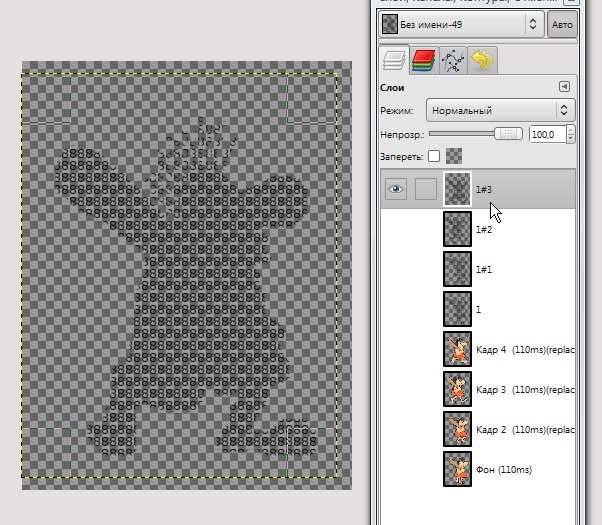Select layer 'Кадр 2 (110ms)'

(478, 429)
